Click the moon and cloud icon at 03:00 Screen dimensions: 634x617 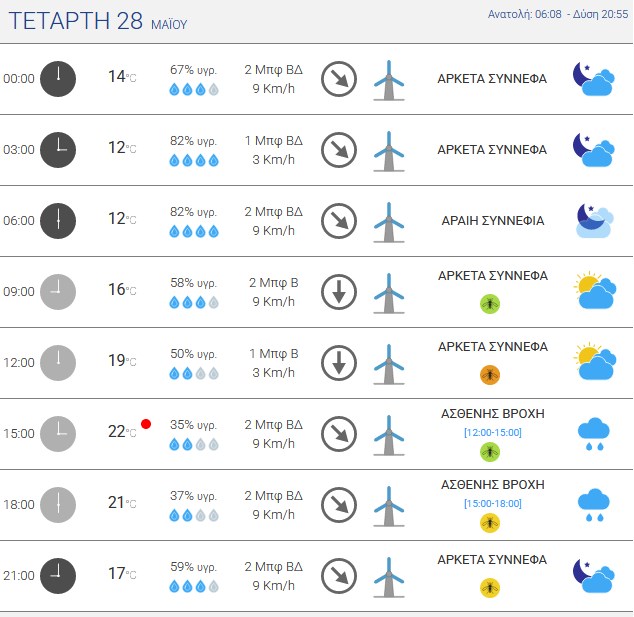point(594,150)
